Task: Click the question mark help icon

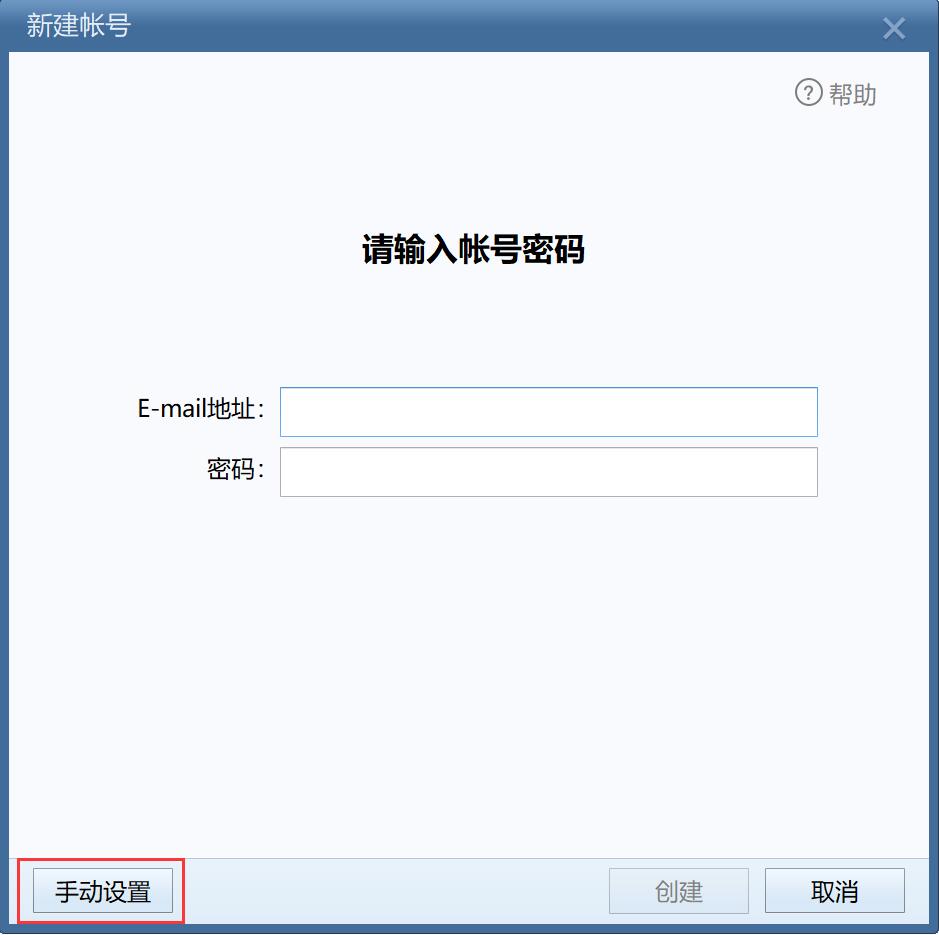Action: click(x=808, y=93)
